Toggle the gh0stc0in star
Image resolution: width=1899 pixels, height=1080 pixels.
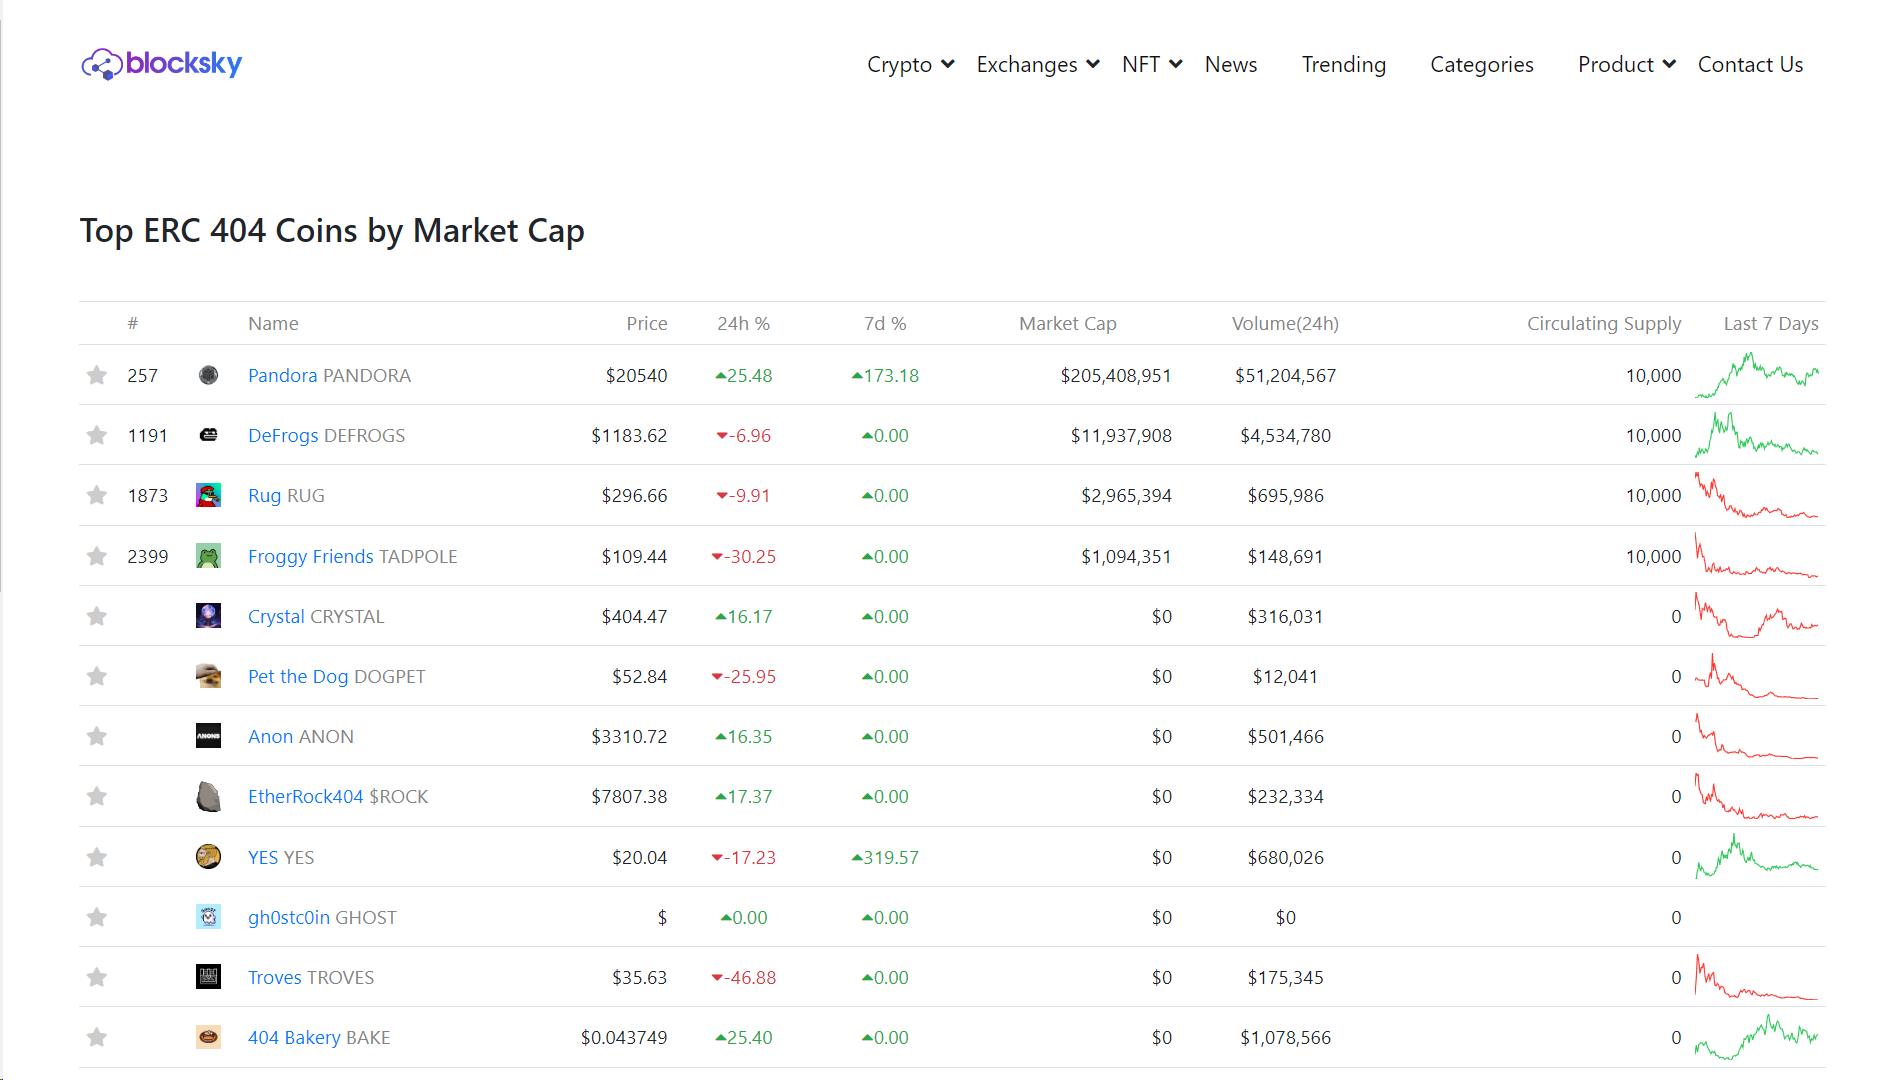pos(97,917)
